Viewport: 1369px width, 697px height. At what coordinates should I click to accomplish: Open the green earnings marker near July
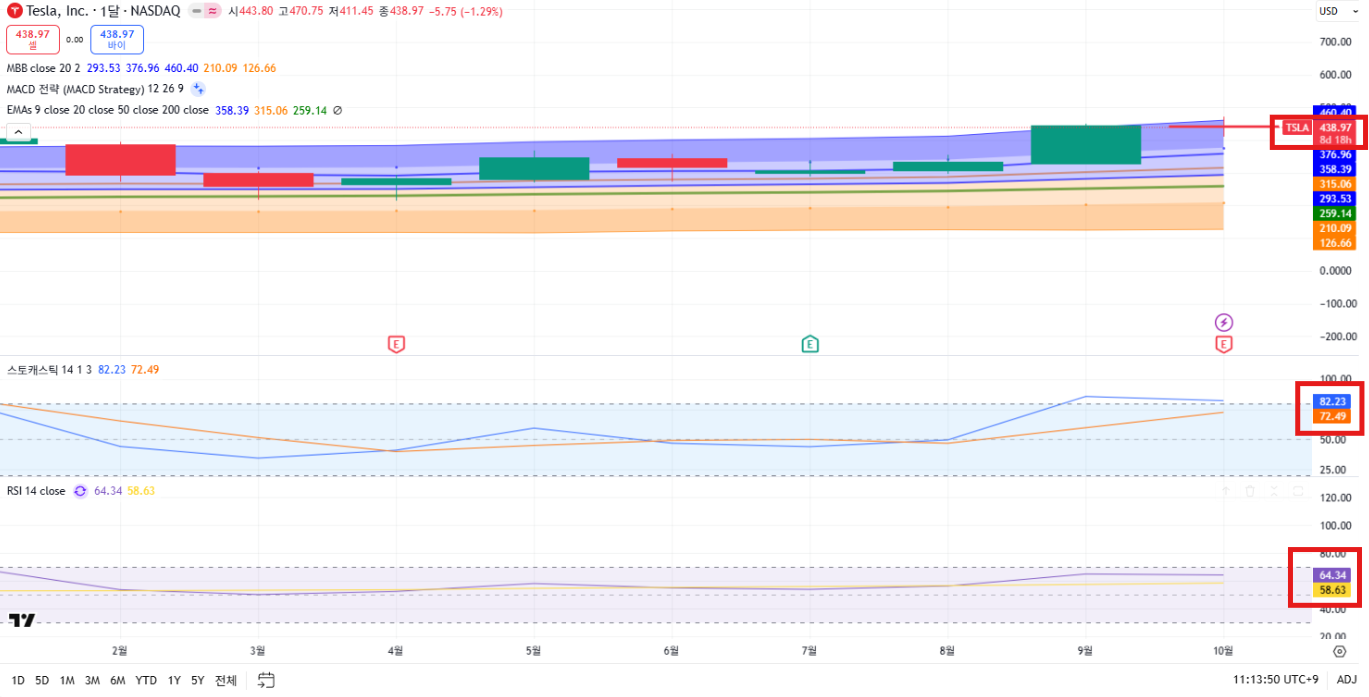810,344
